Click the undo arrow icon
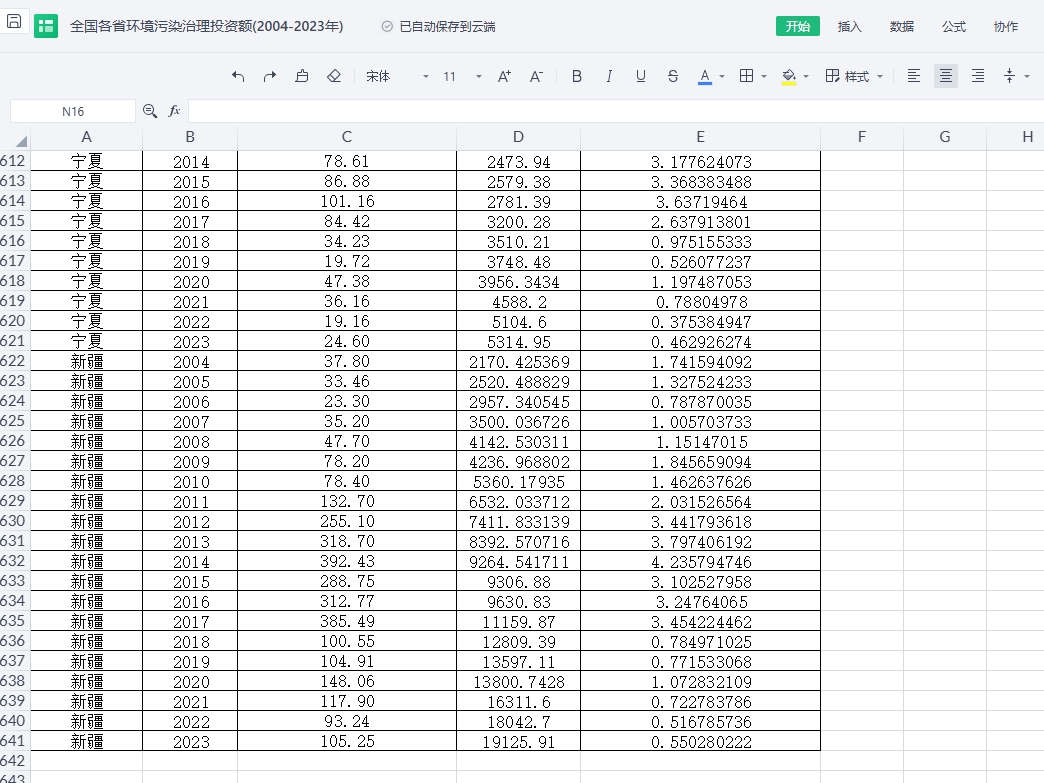 (238, 77)
